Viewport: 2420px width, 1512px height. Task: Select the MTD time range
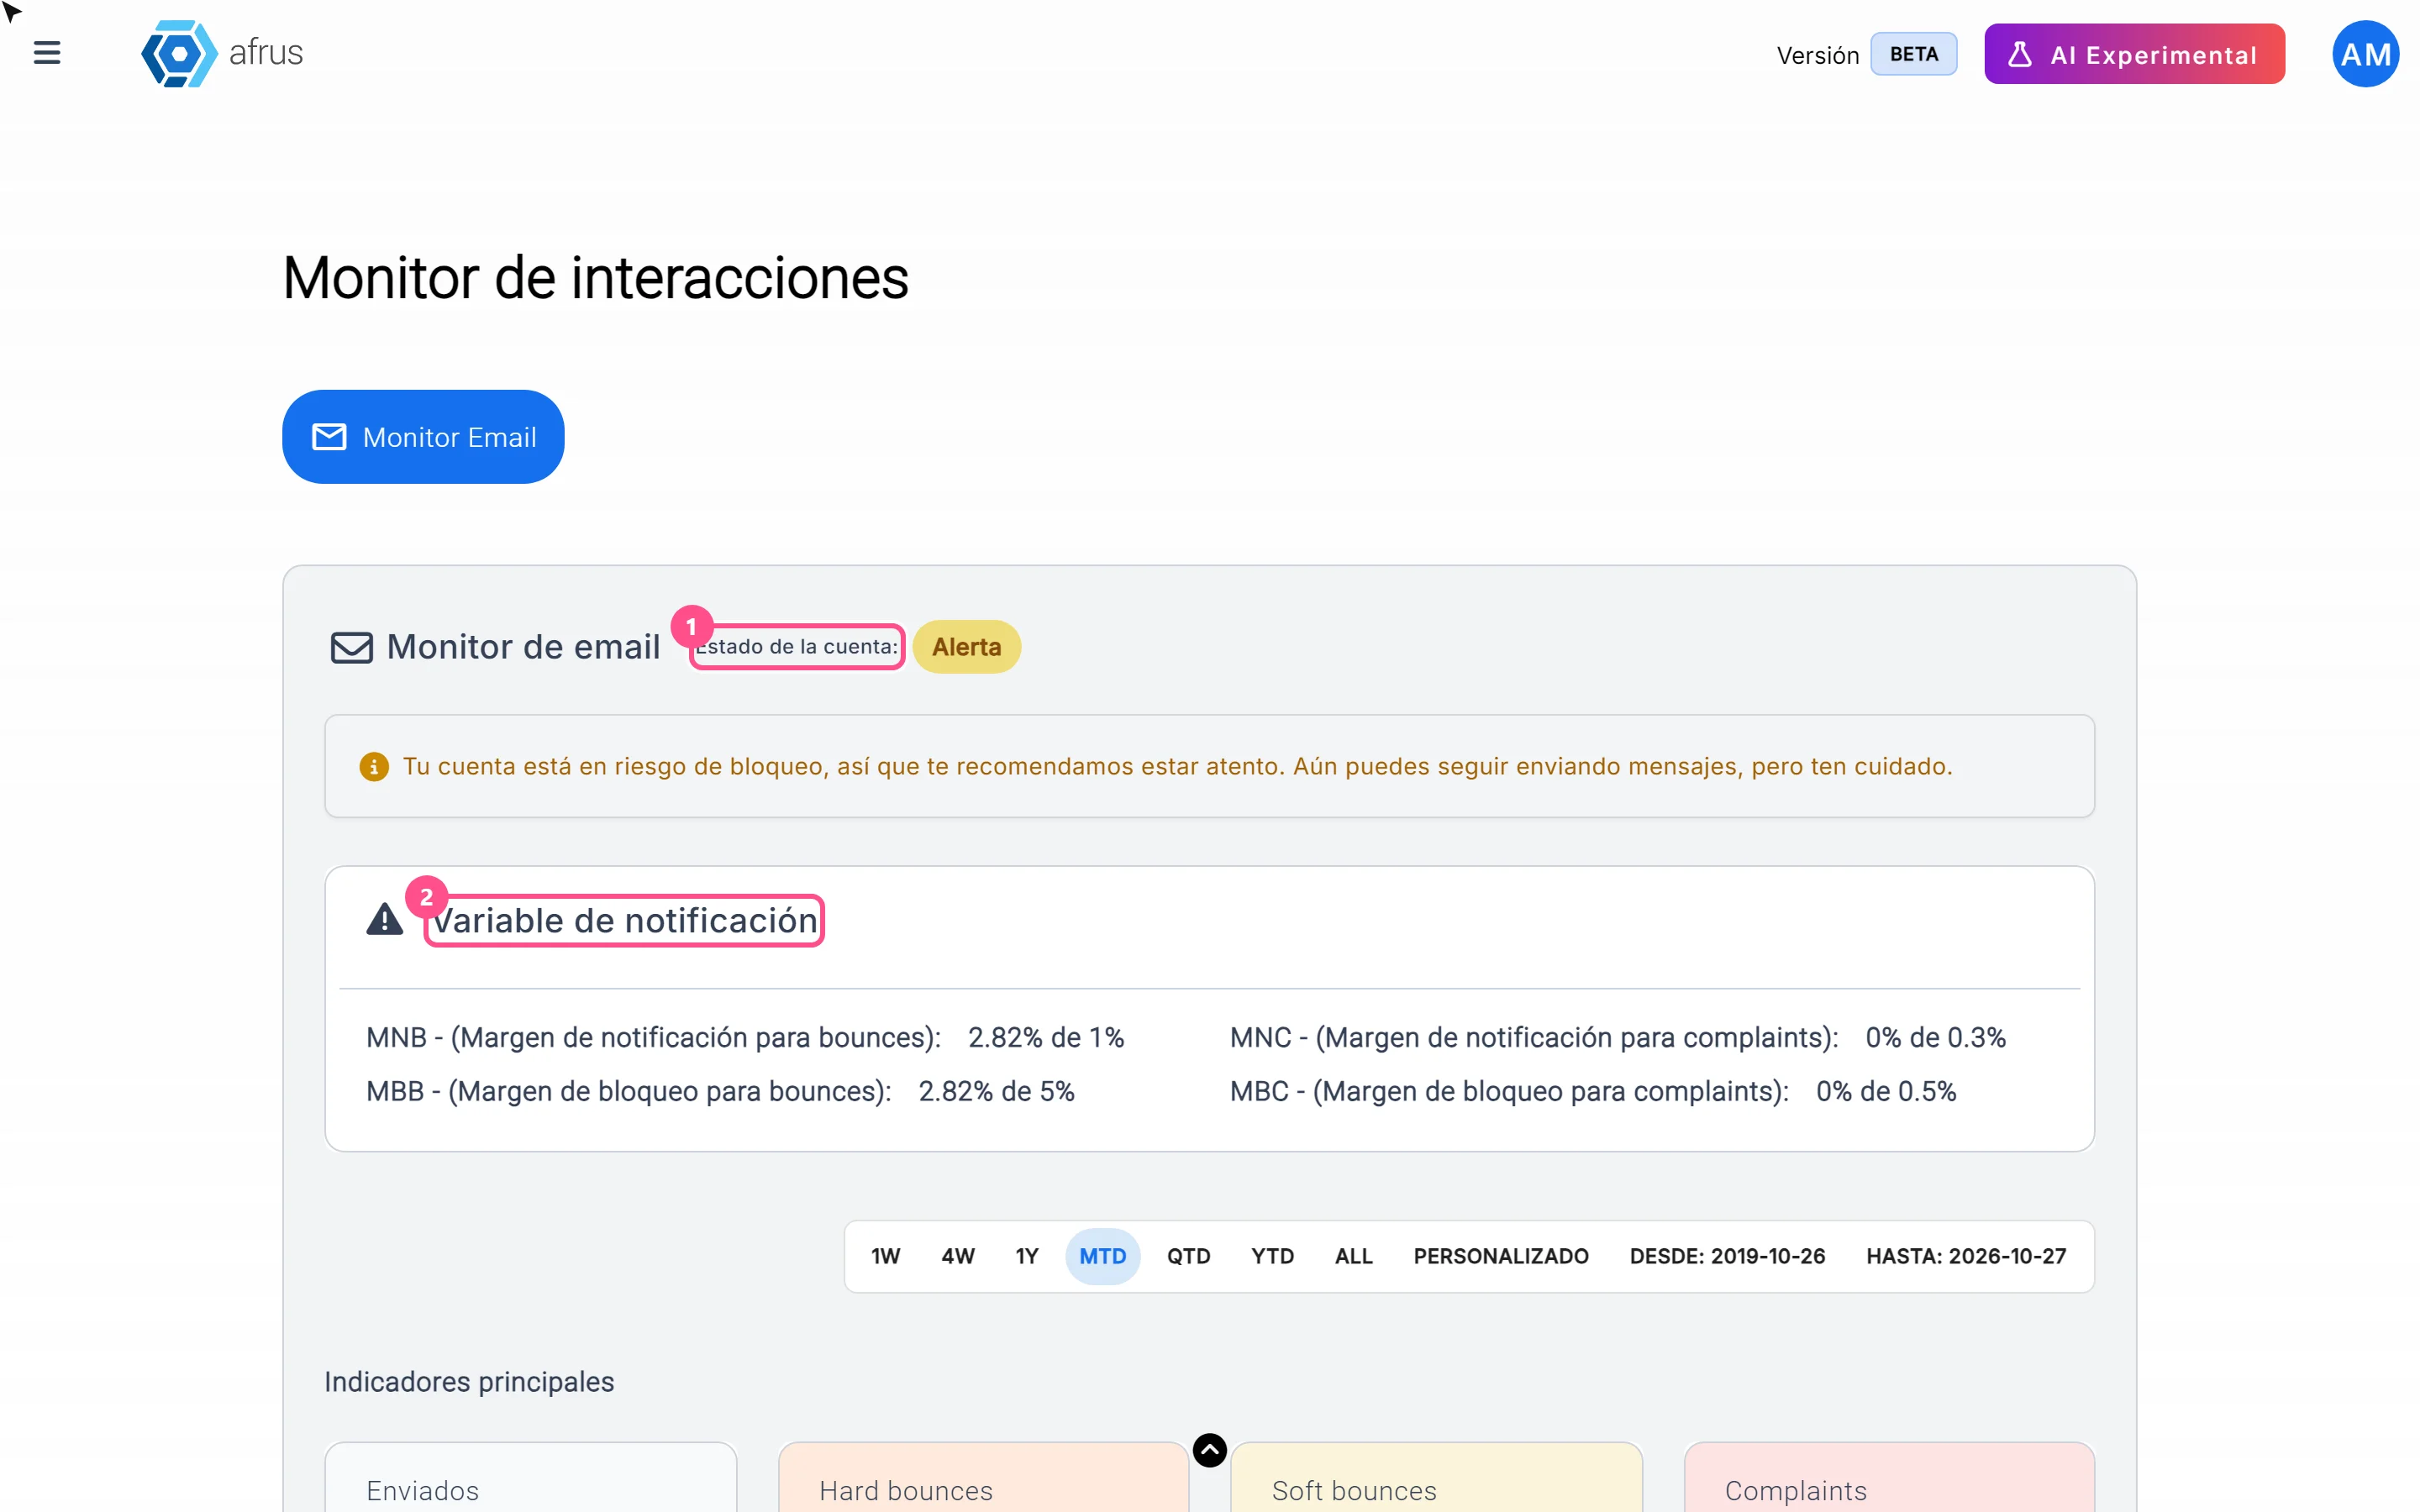click(1102, 1256)
